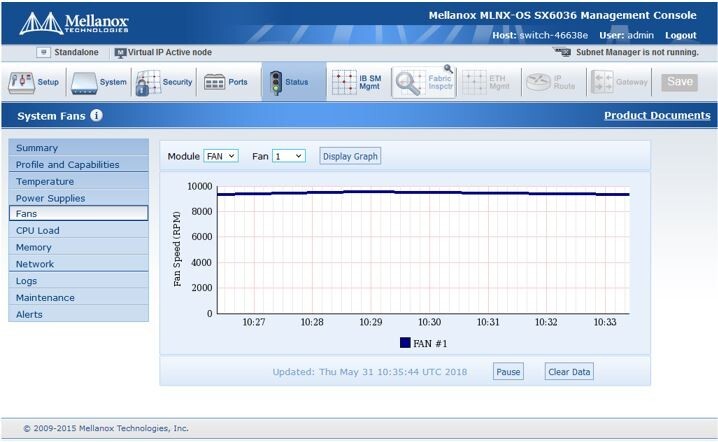Open the Module dropdown set to FAN
718x442 pixels.
coord(221,156)
